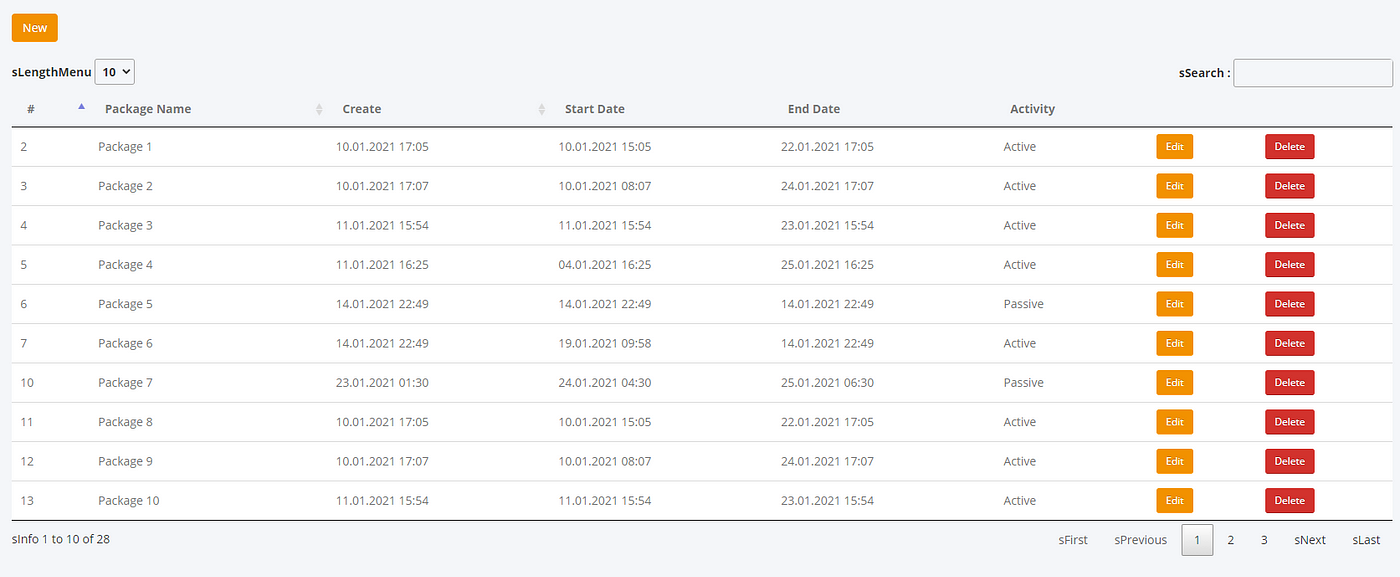The image size is (1400, 577).
Task: Go to page 2 of results
Action: tap(1231, 540)
